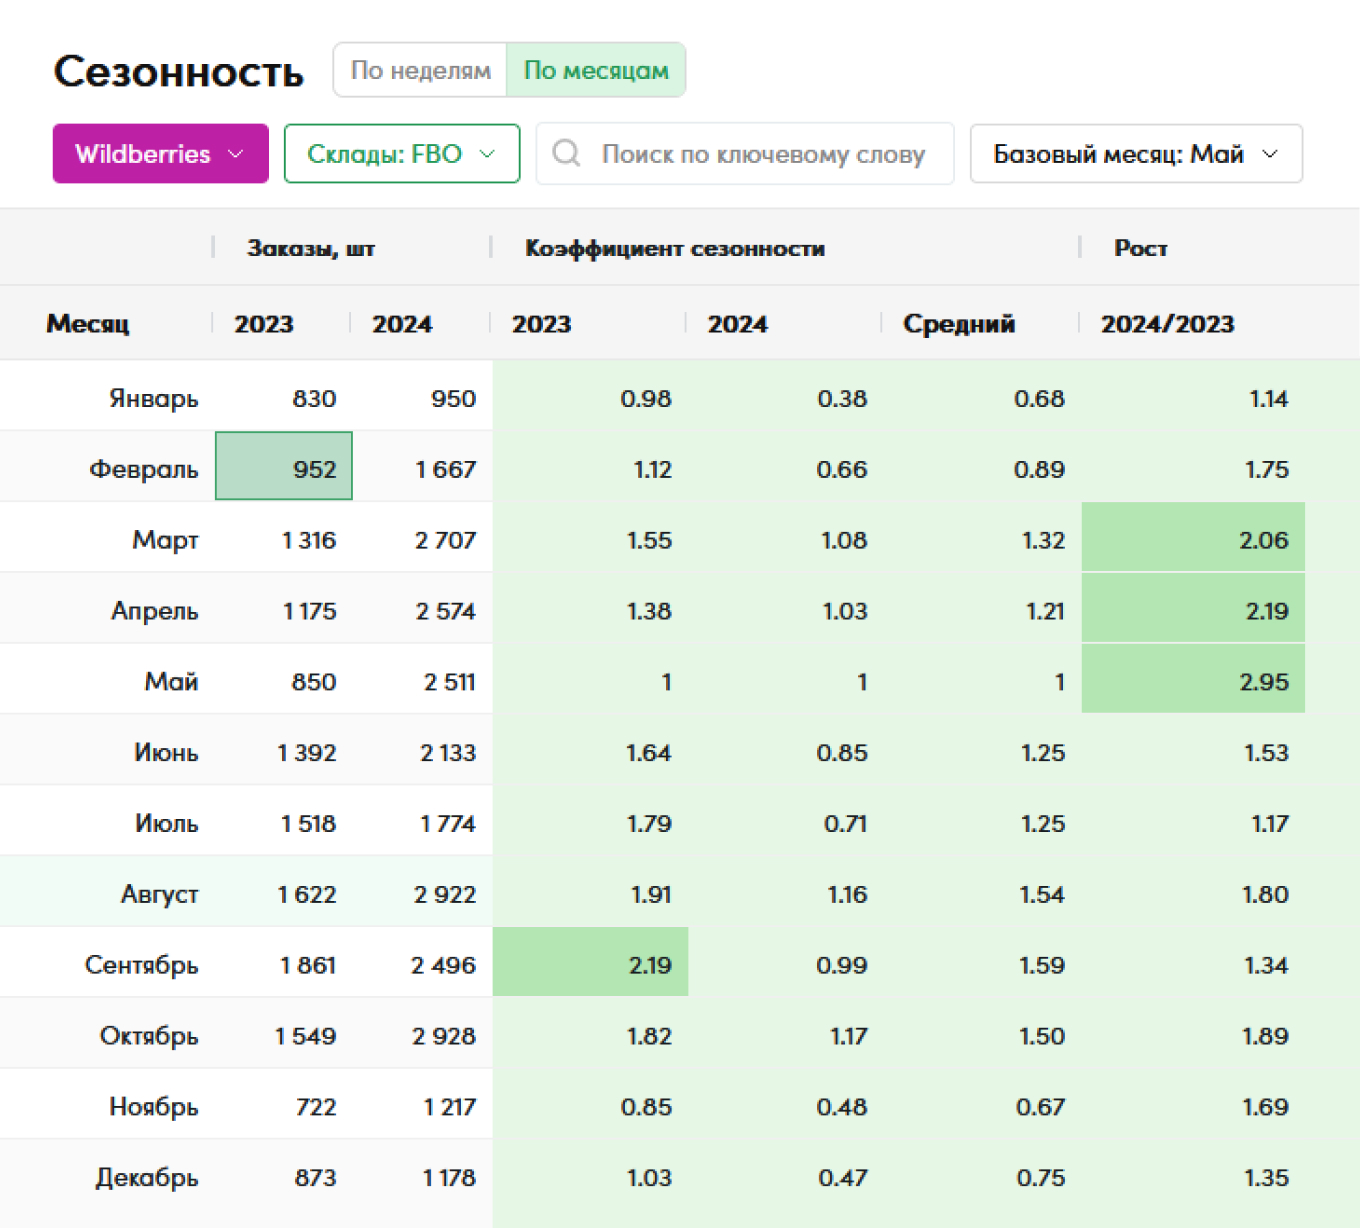Open the Wildberries marketplace dropdown
Screen dimensions: 1360x1228
[160, 154]
